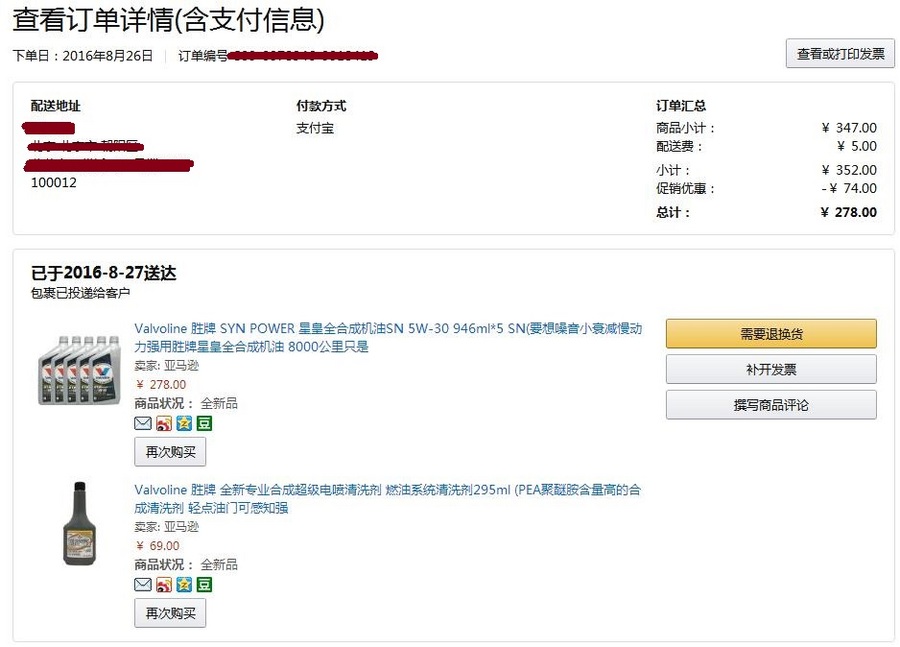Screen dimensions: 900x647
Task: Share fuel cleaner item via Weibo icon
Action: click(164, 585)
